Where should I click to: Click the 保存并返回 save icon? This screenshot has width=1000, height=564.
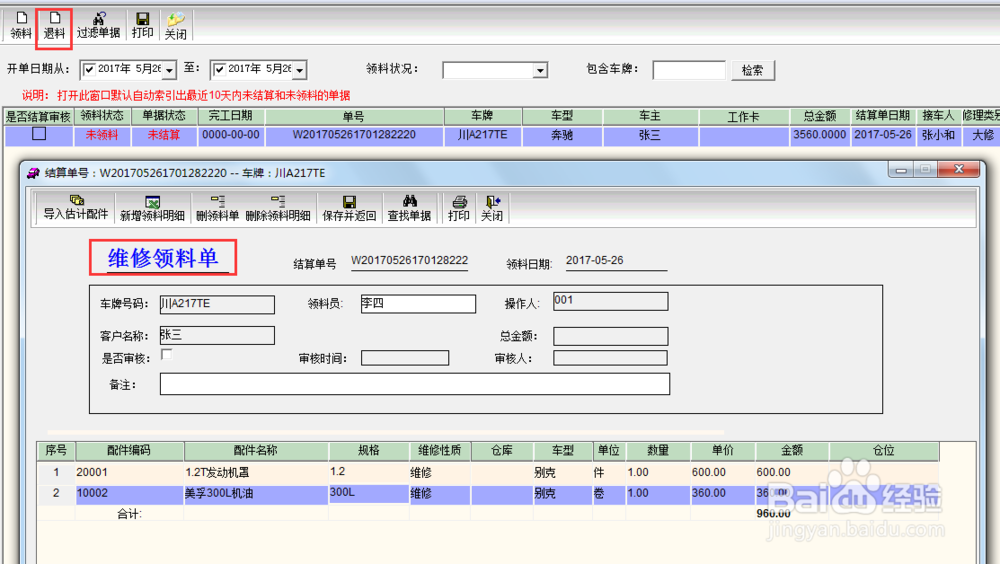coord(349,208)
